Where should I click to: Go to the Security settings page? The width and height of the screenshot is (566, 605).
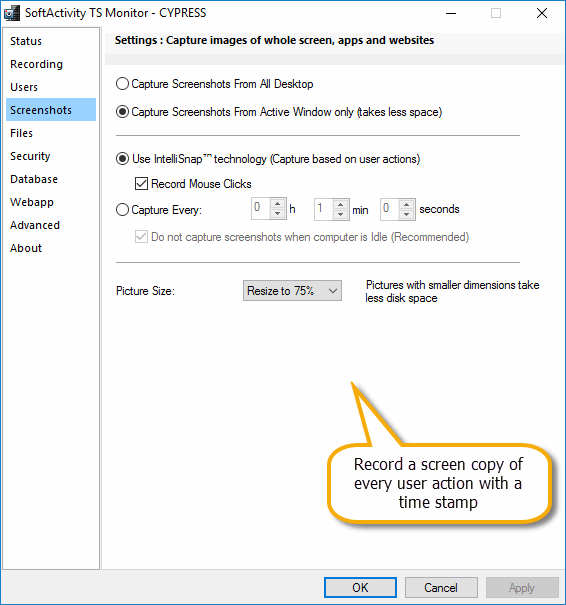(30, 156)
